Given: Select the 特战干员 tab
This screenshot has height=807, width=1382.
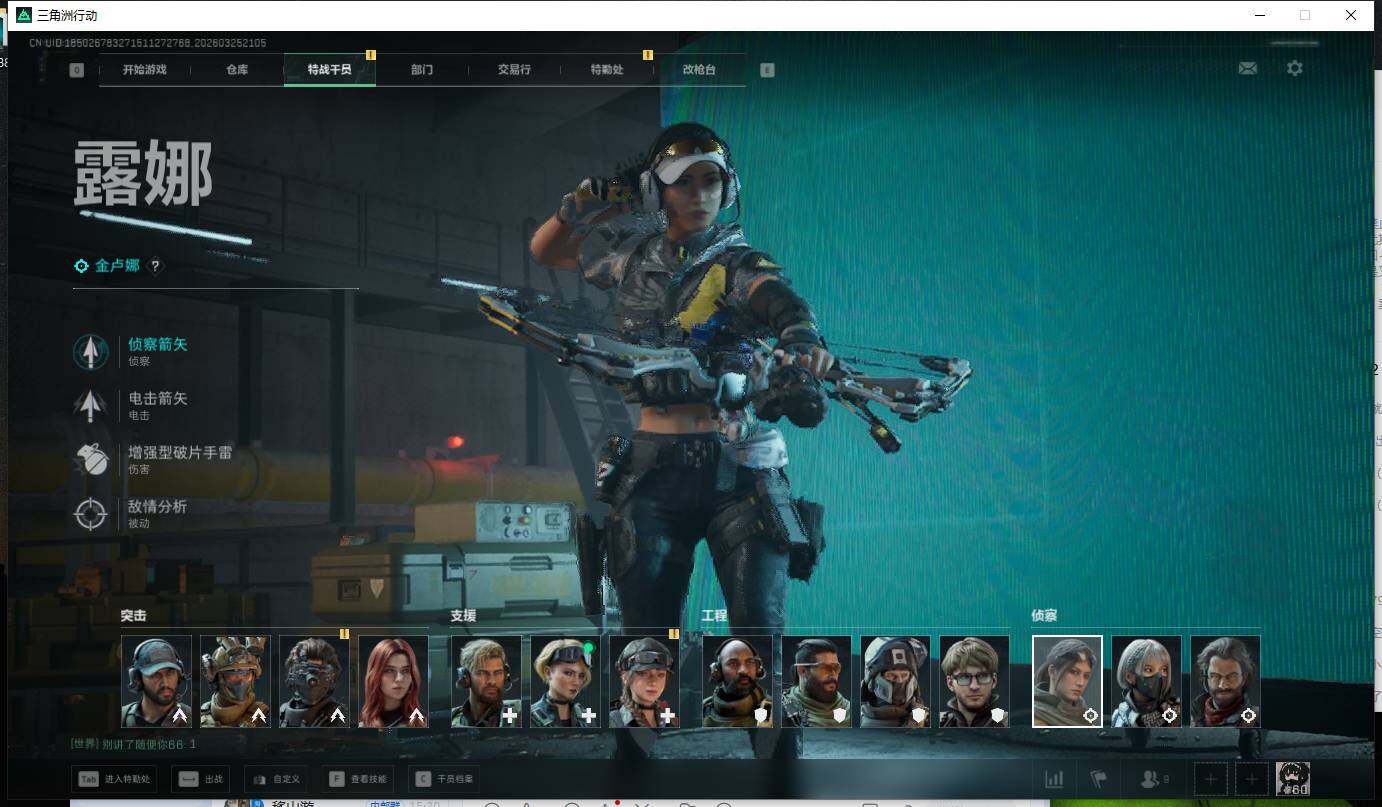Looking at the screenshot, I should 330,70.
